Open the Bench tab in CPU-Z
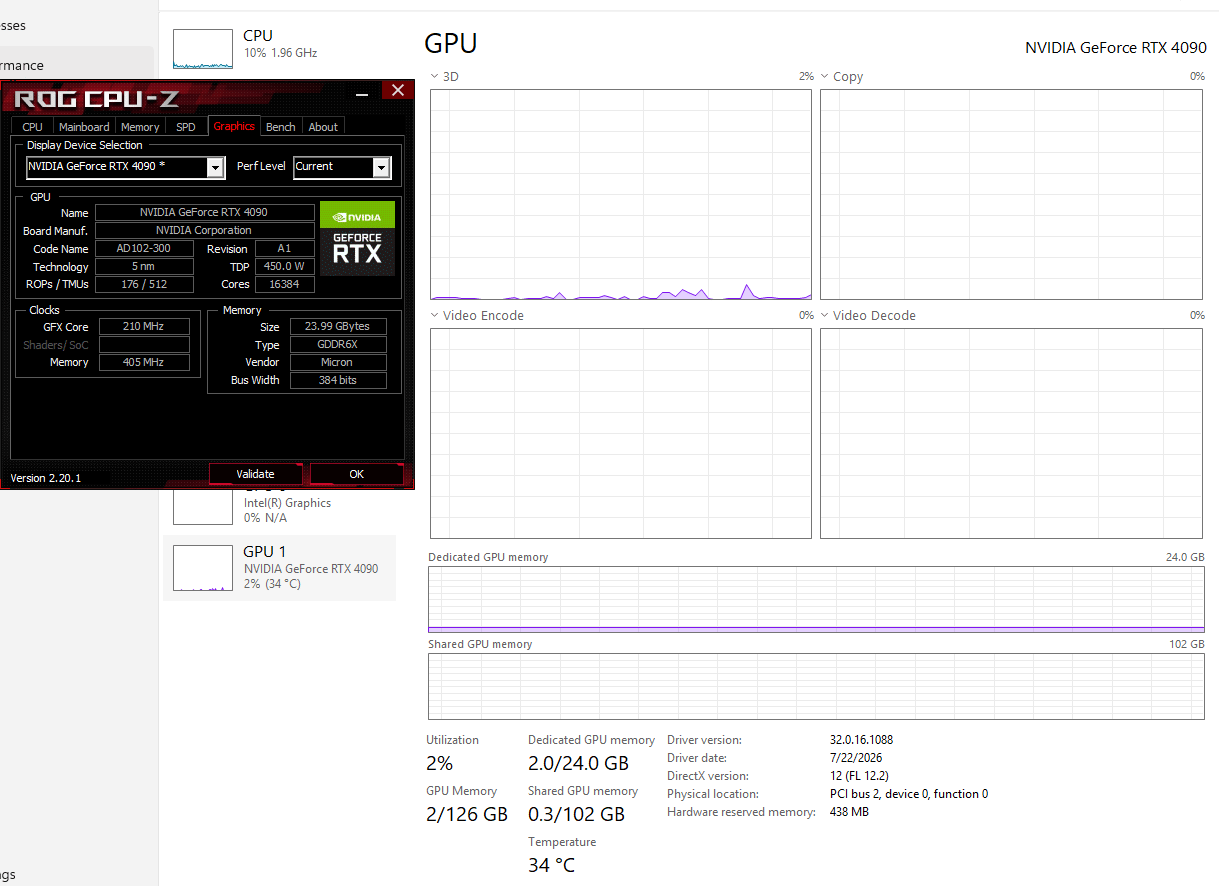 (x=281, y=127)
